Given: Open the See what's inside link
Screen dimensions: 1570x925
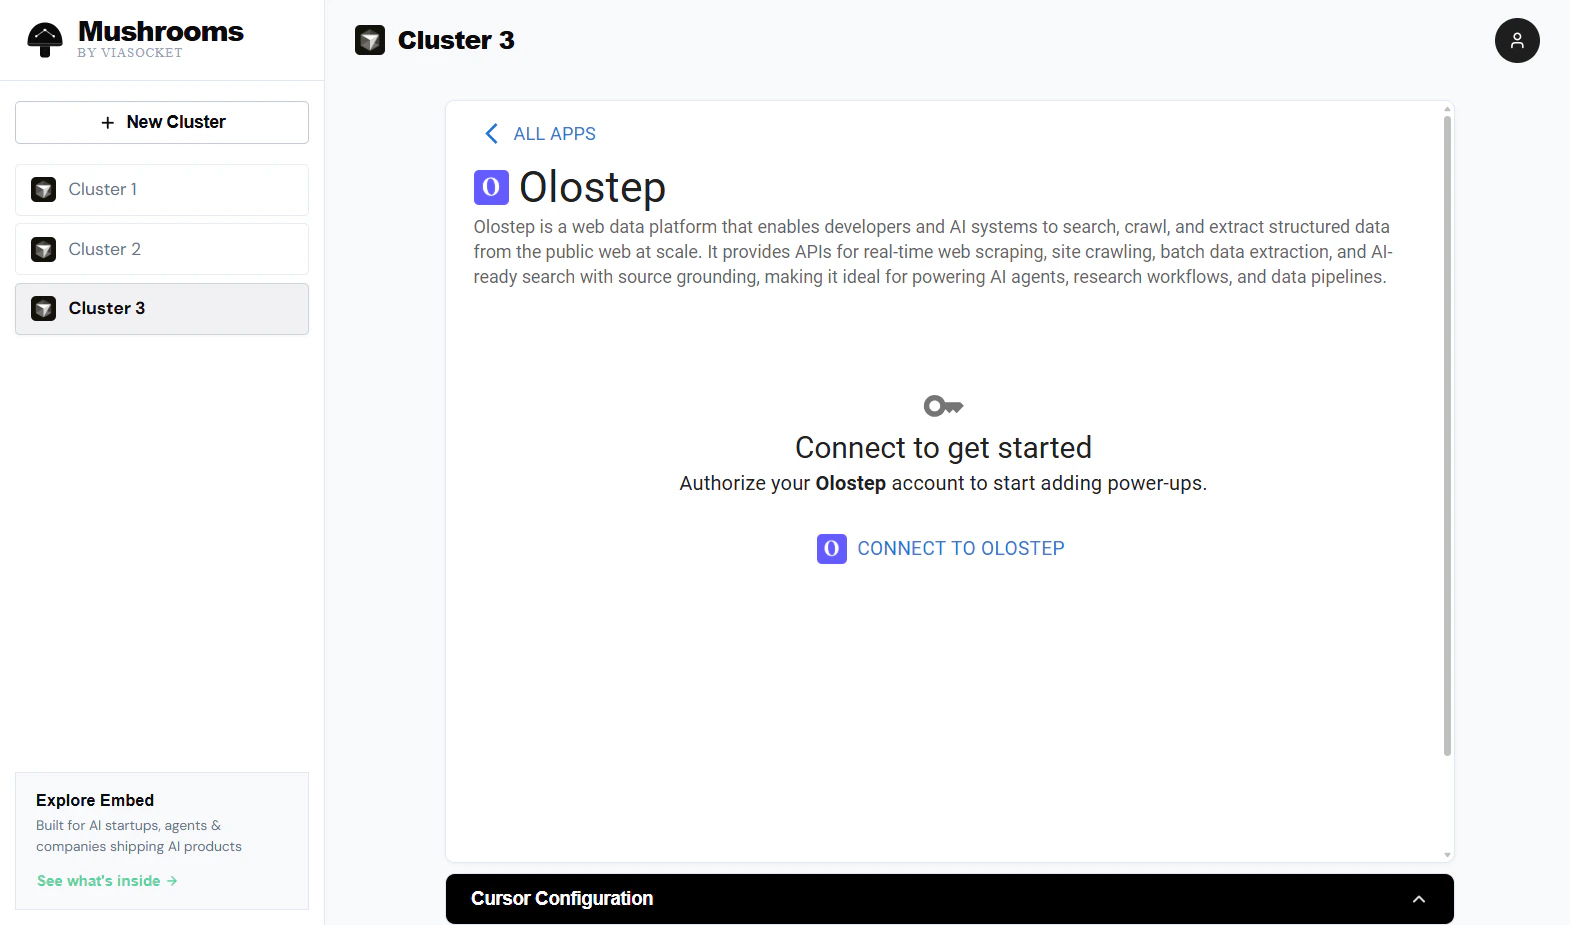Looking at the screenshot, I should click(107, 880).
